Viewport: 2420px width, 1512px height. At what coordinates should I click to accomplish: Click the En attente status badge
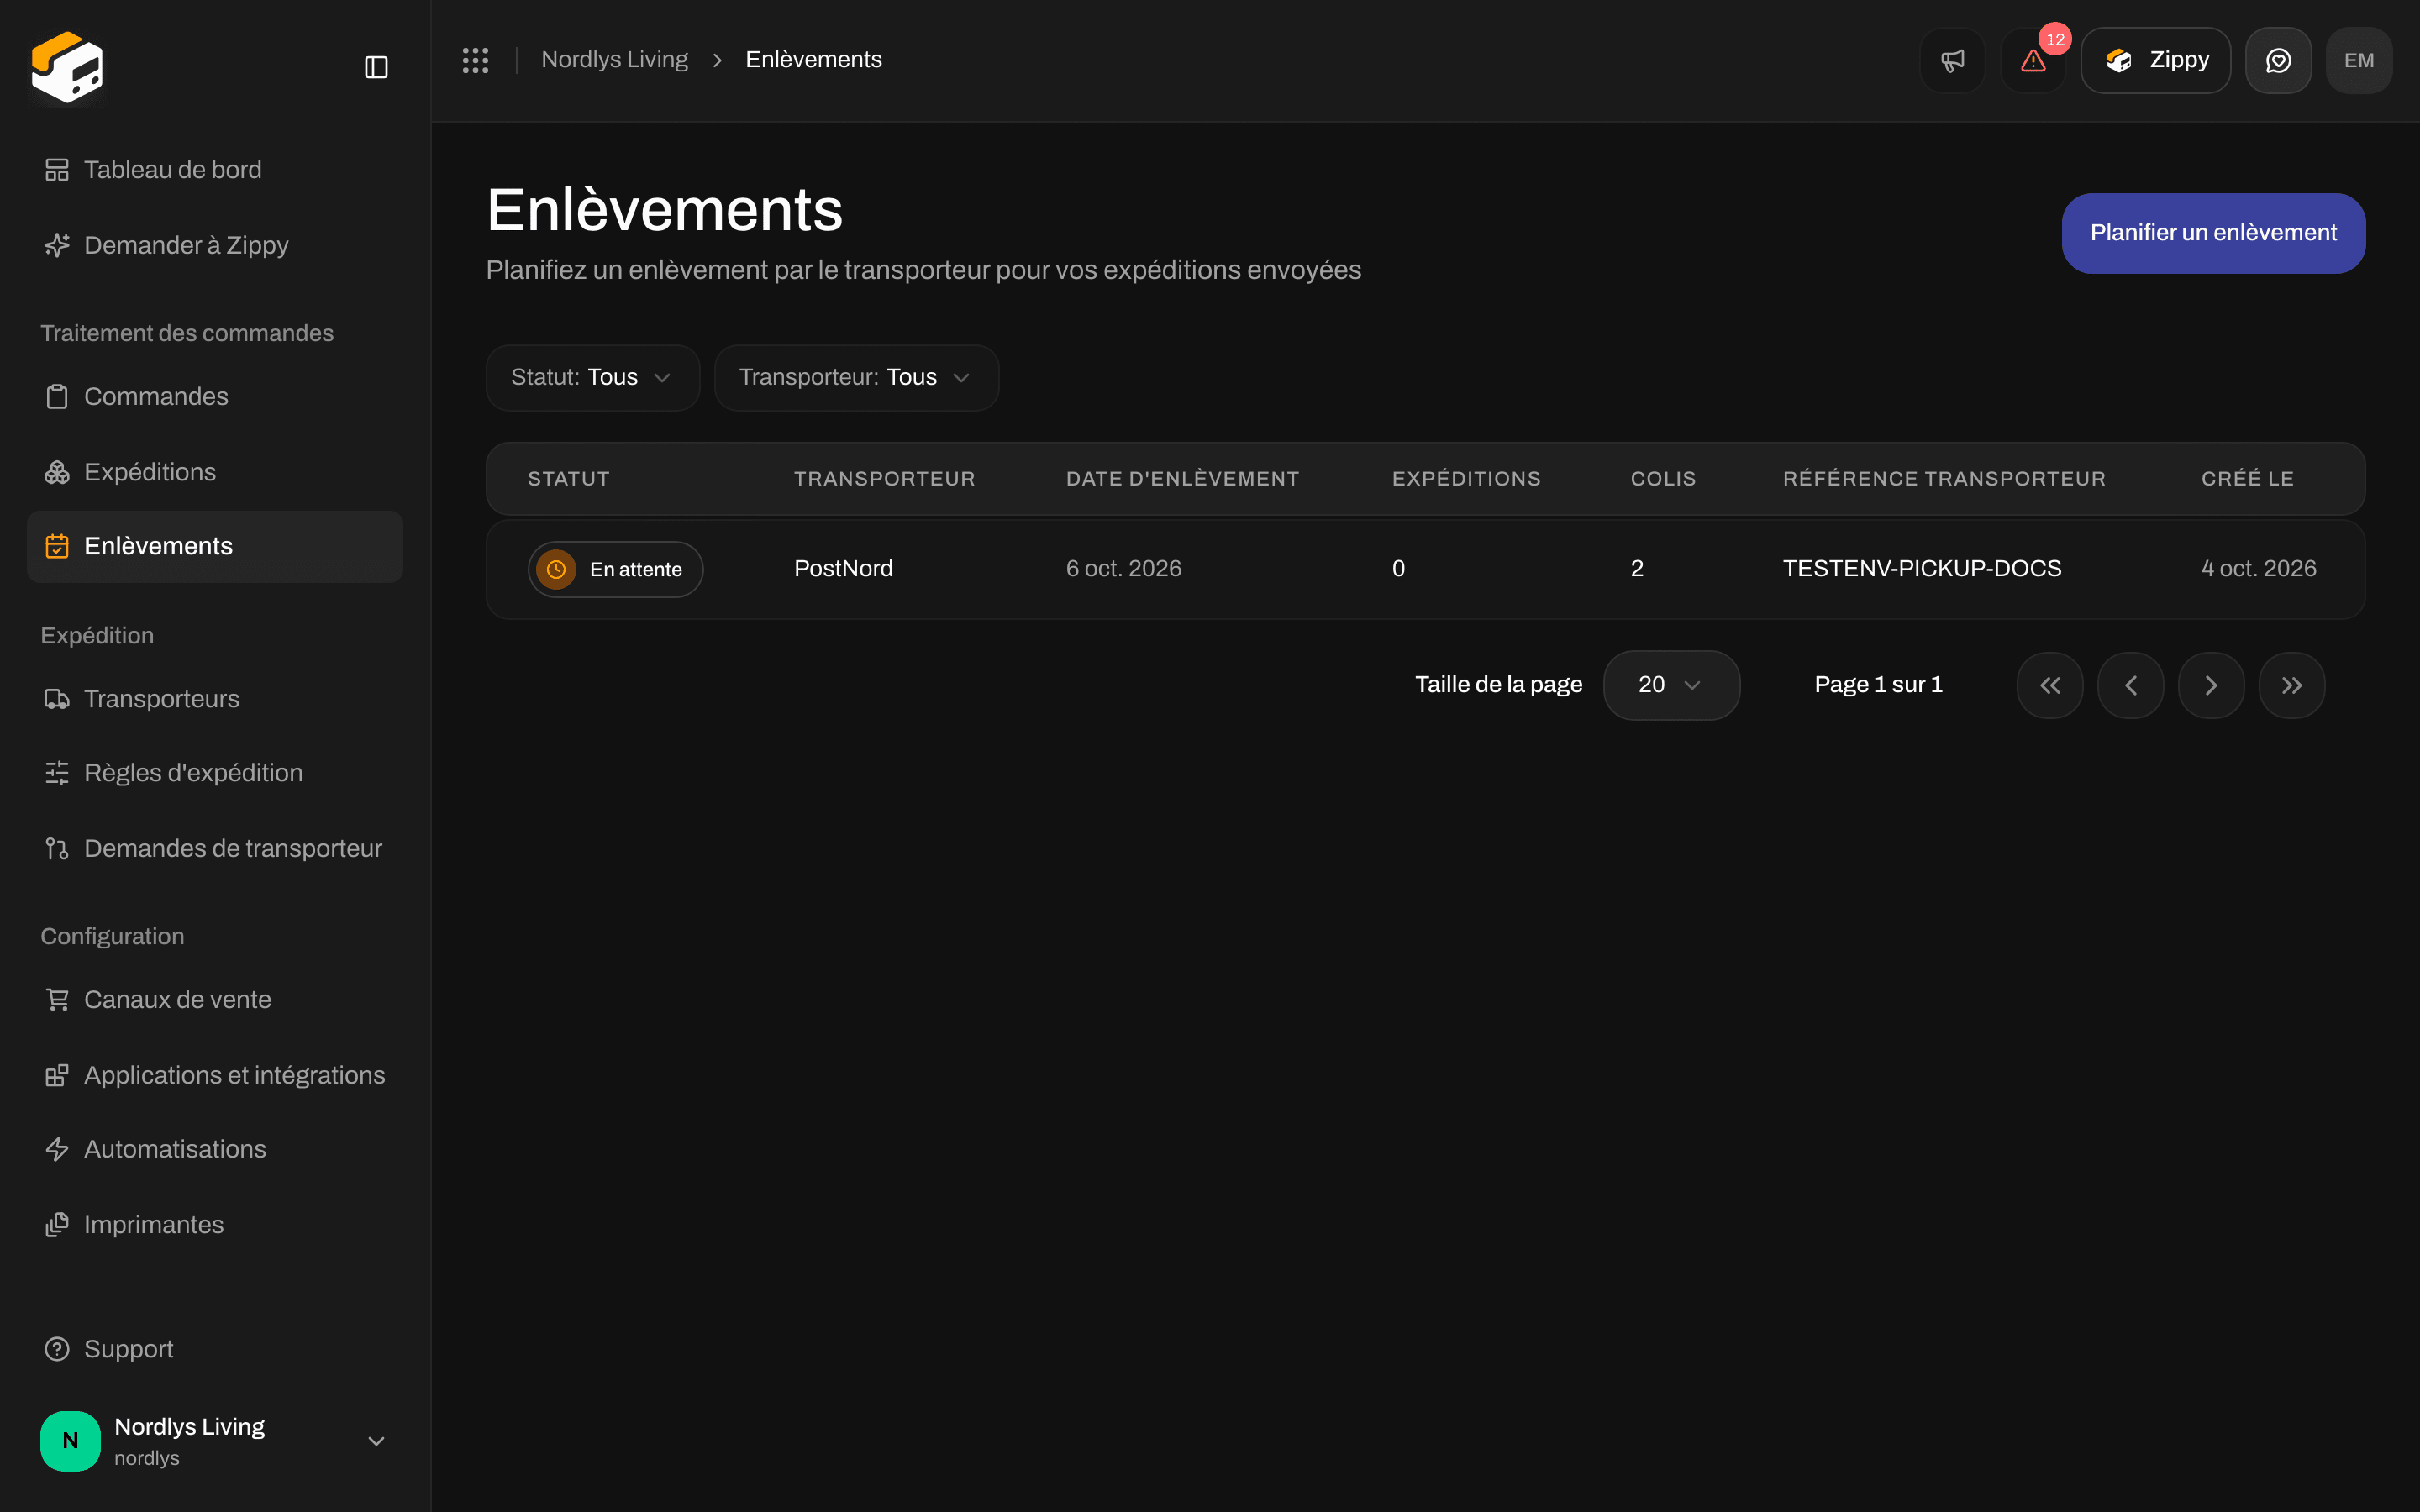[615, 569]
